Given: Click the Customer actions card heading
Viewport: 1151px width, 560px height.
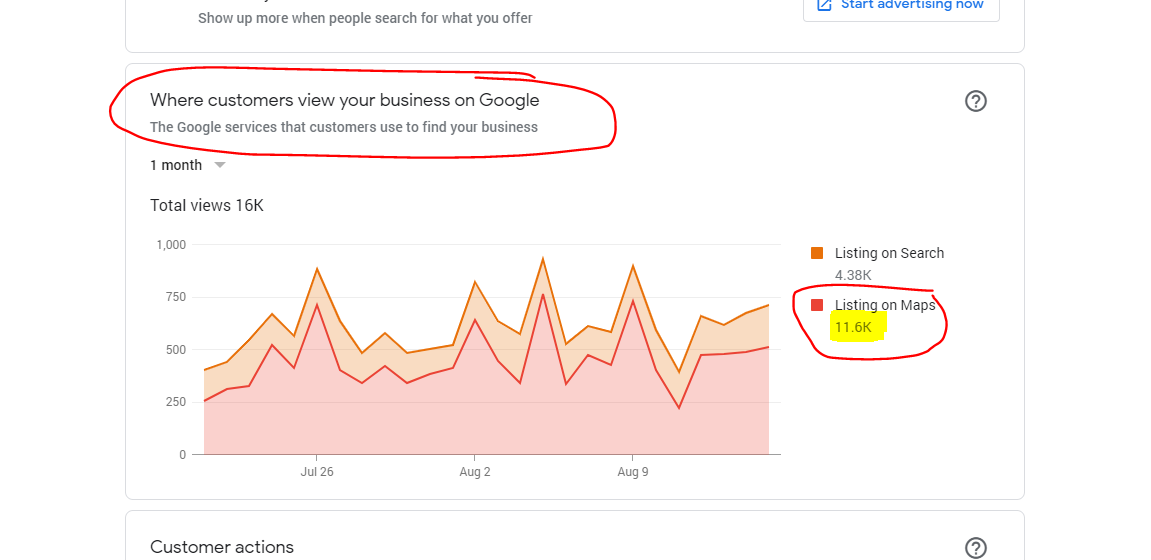Looking at the screenshot, I should [222, 547].
